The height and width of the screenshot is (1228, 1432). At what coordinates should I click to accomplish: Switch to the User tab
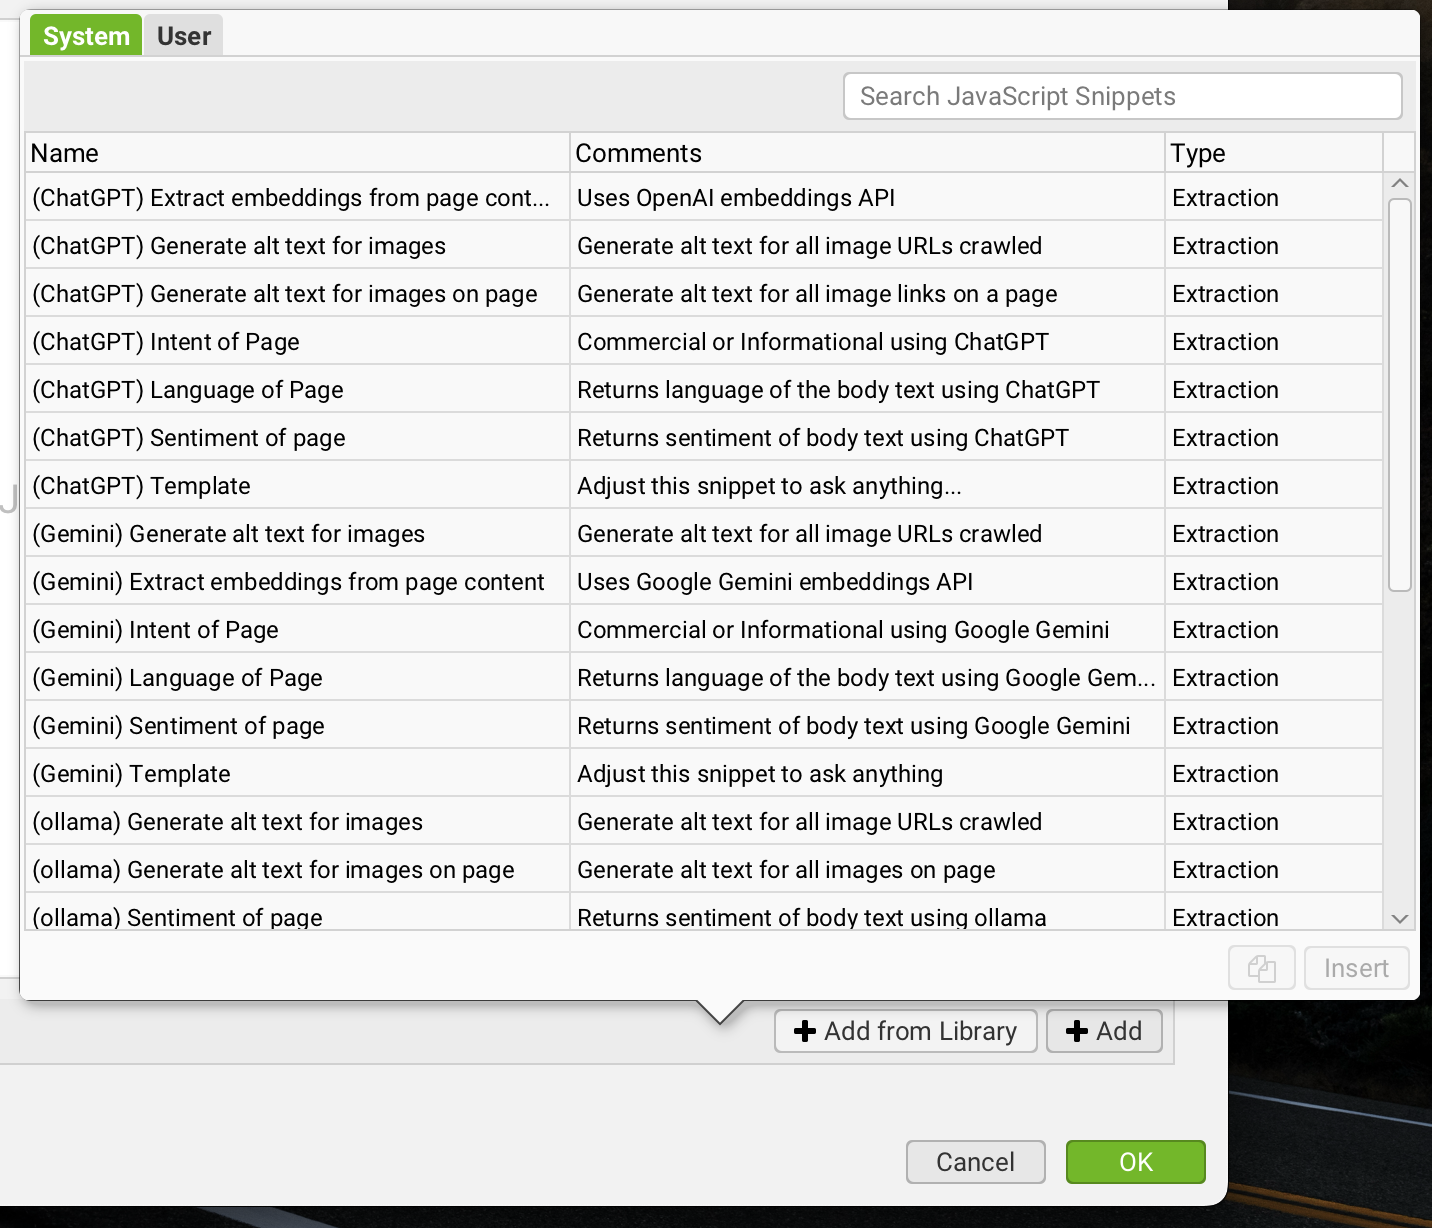click(x=184, y=36)
